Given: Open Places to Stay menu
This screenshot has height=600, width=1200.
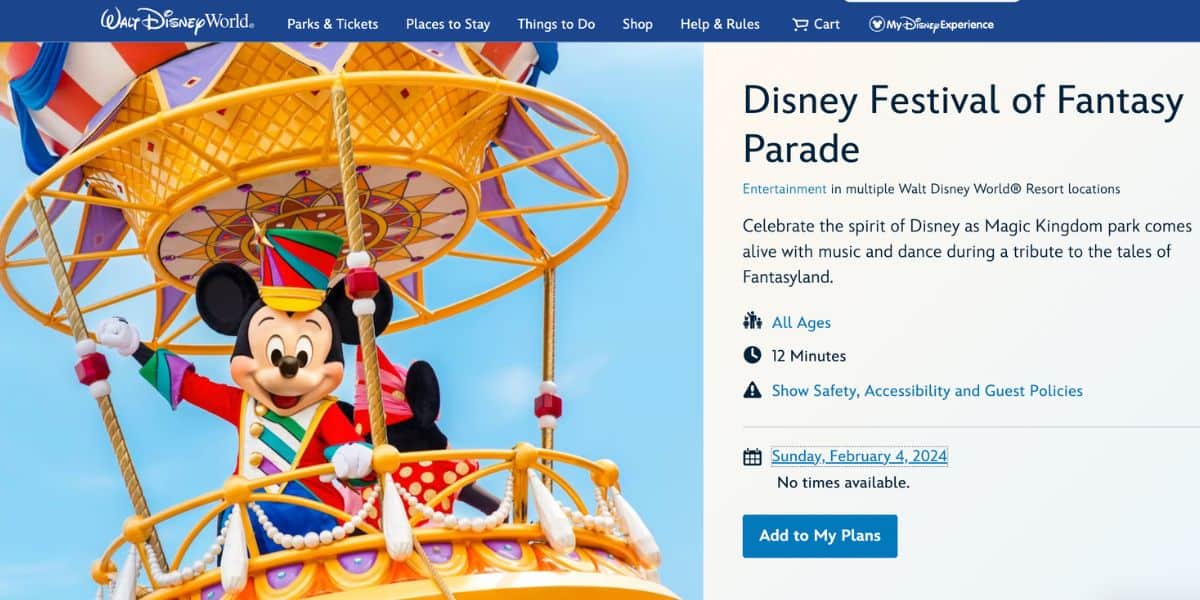Looking at the screenshot, I should (x=448, y=24).
